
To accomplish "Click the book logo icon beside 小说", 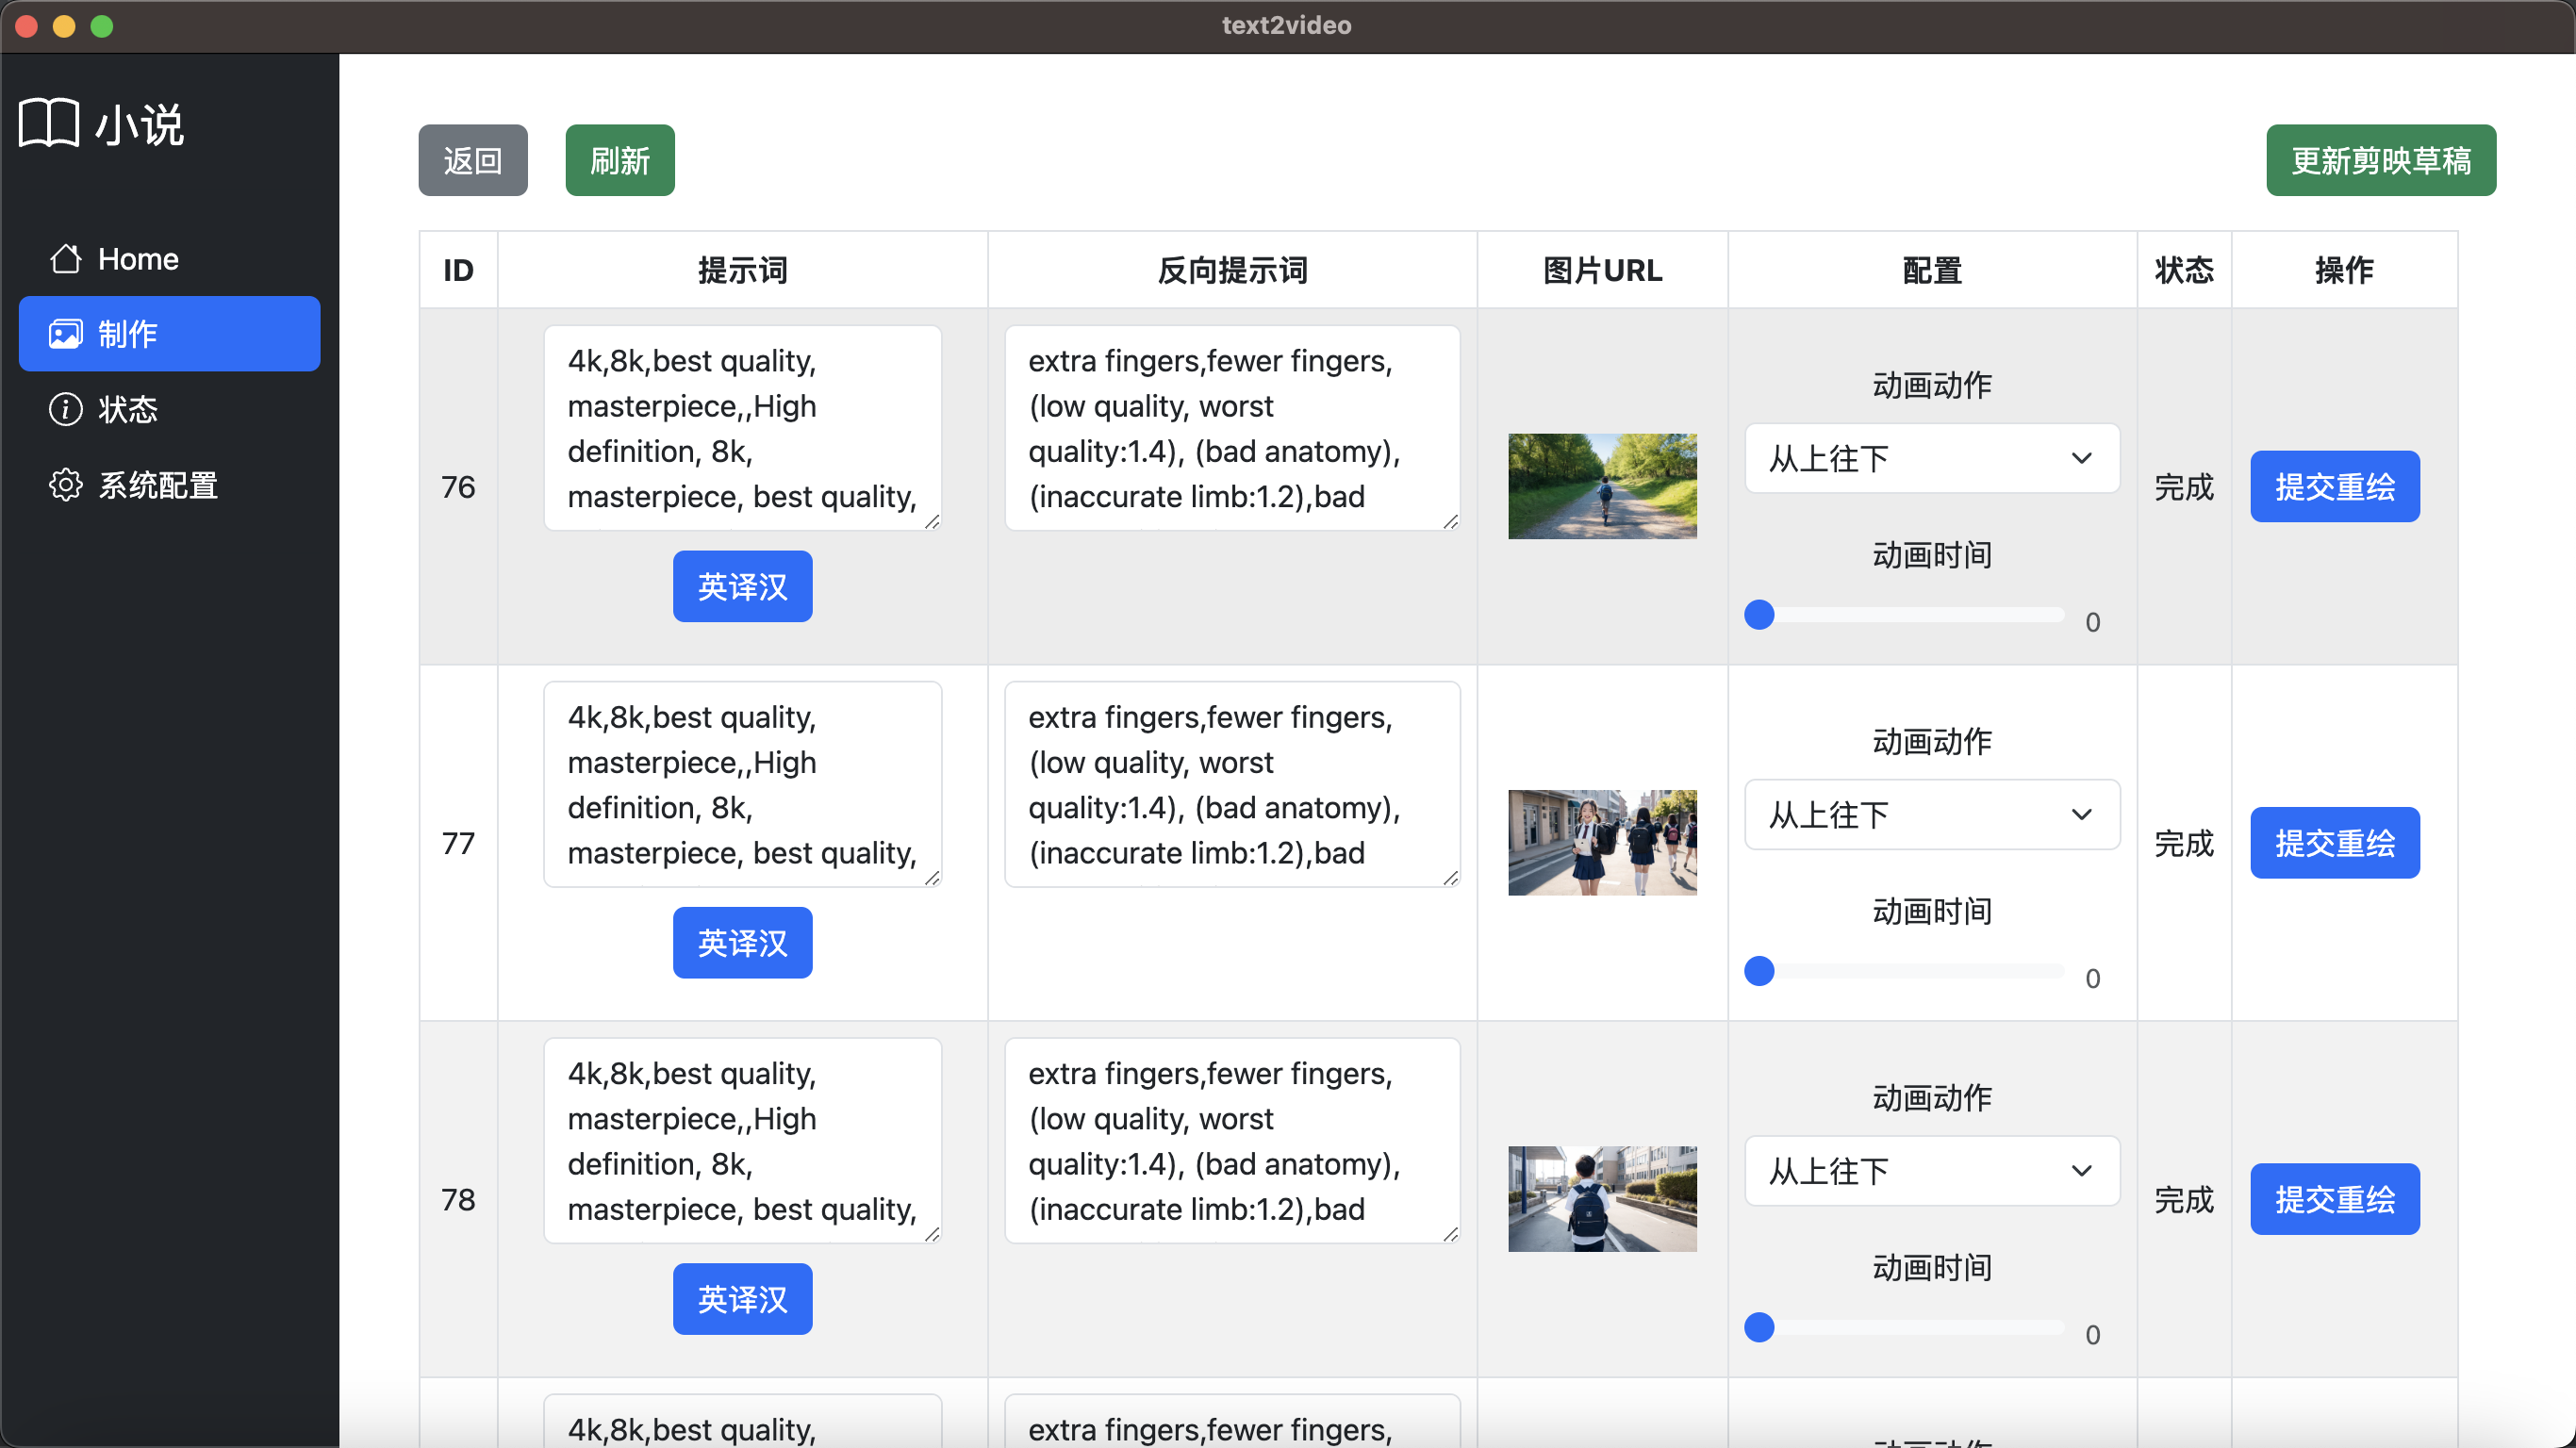I will (48, 124).
